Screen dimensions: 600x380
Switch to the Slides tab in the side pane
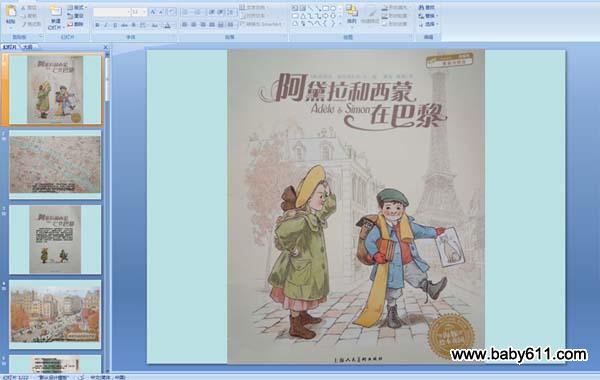click(10, 47)
